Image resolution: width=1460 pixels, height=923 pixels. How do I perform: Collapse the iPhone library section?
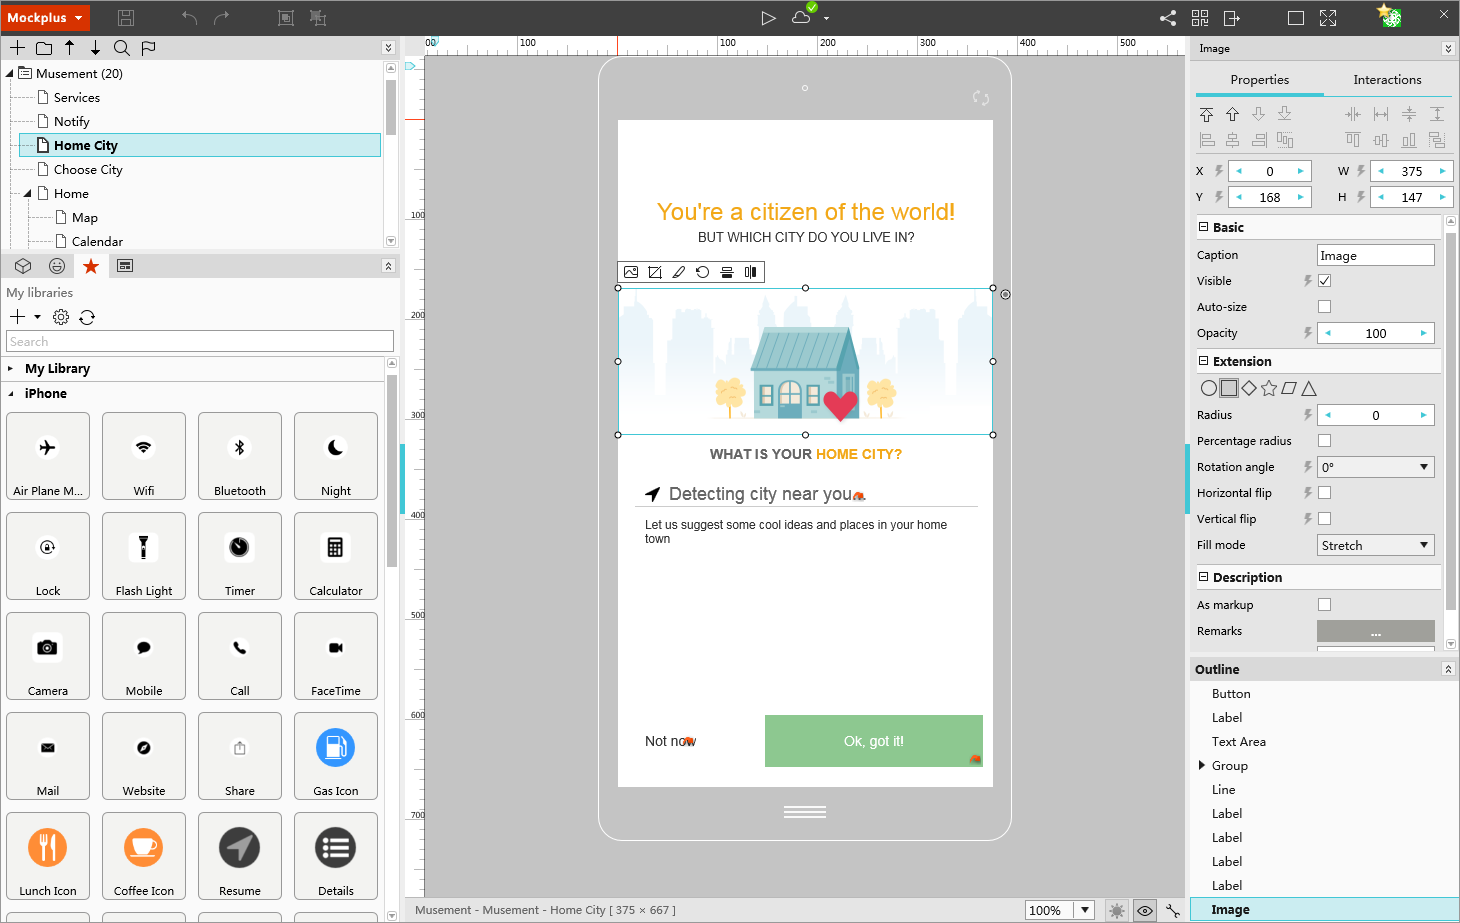(x=11, y=394)
